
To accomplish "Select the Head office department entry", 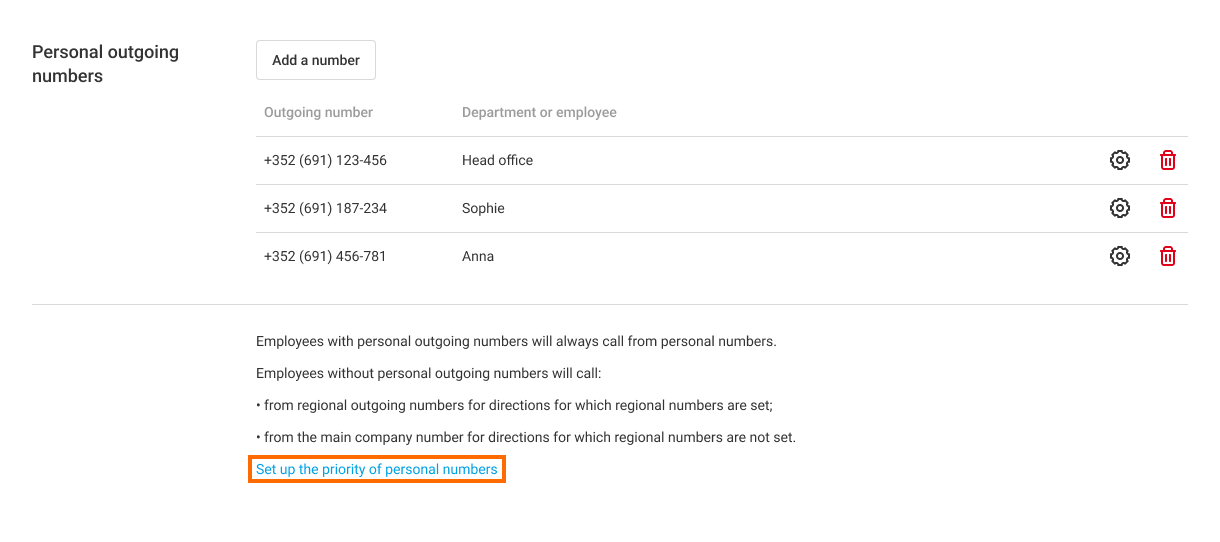I will coord(497,160).
